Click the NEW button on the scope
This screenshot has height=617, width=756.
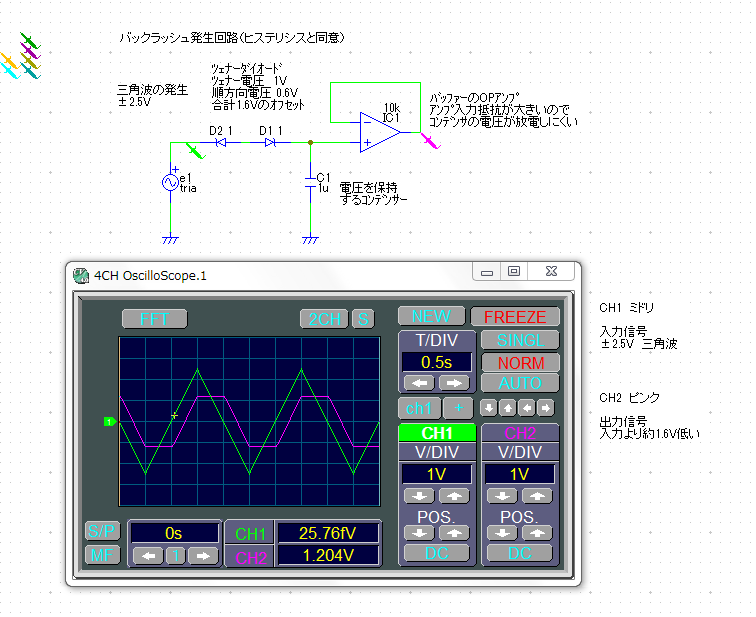[x=432, y=316]
